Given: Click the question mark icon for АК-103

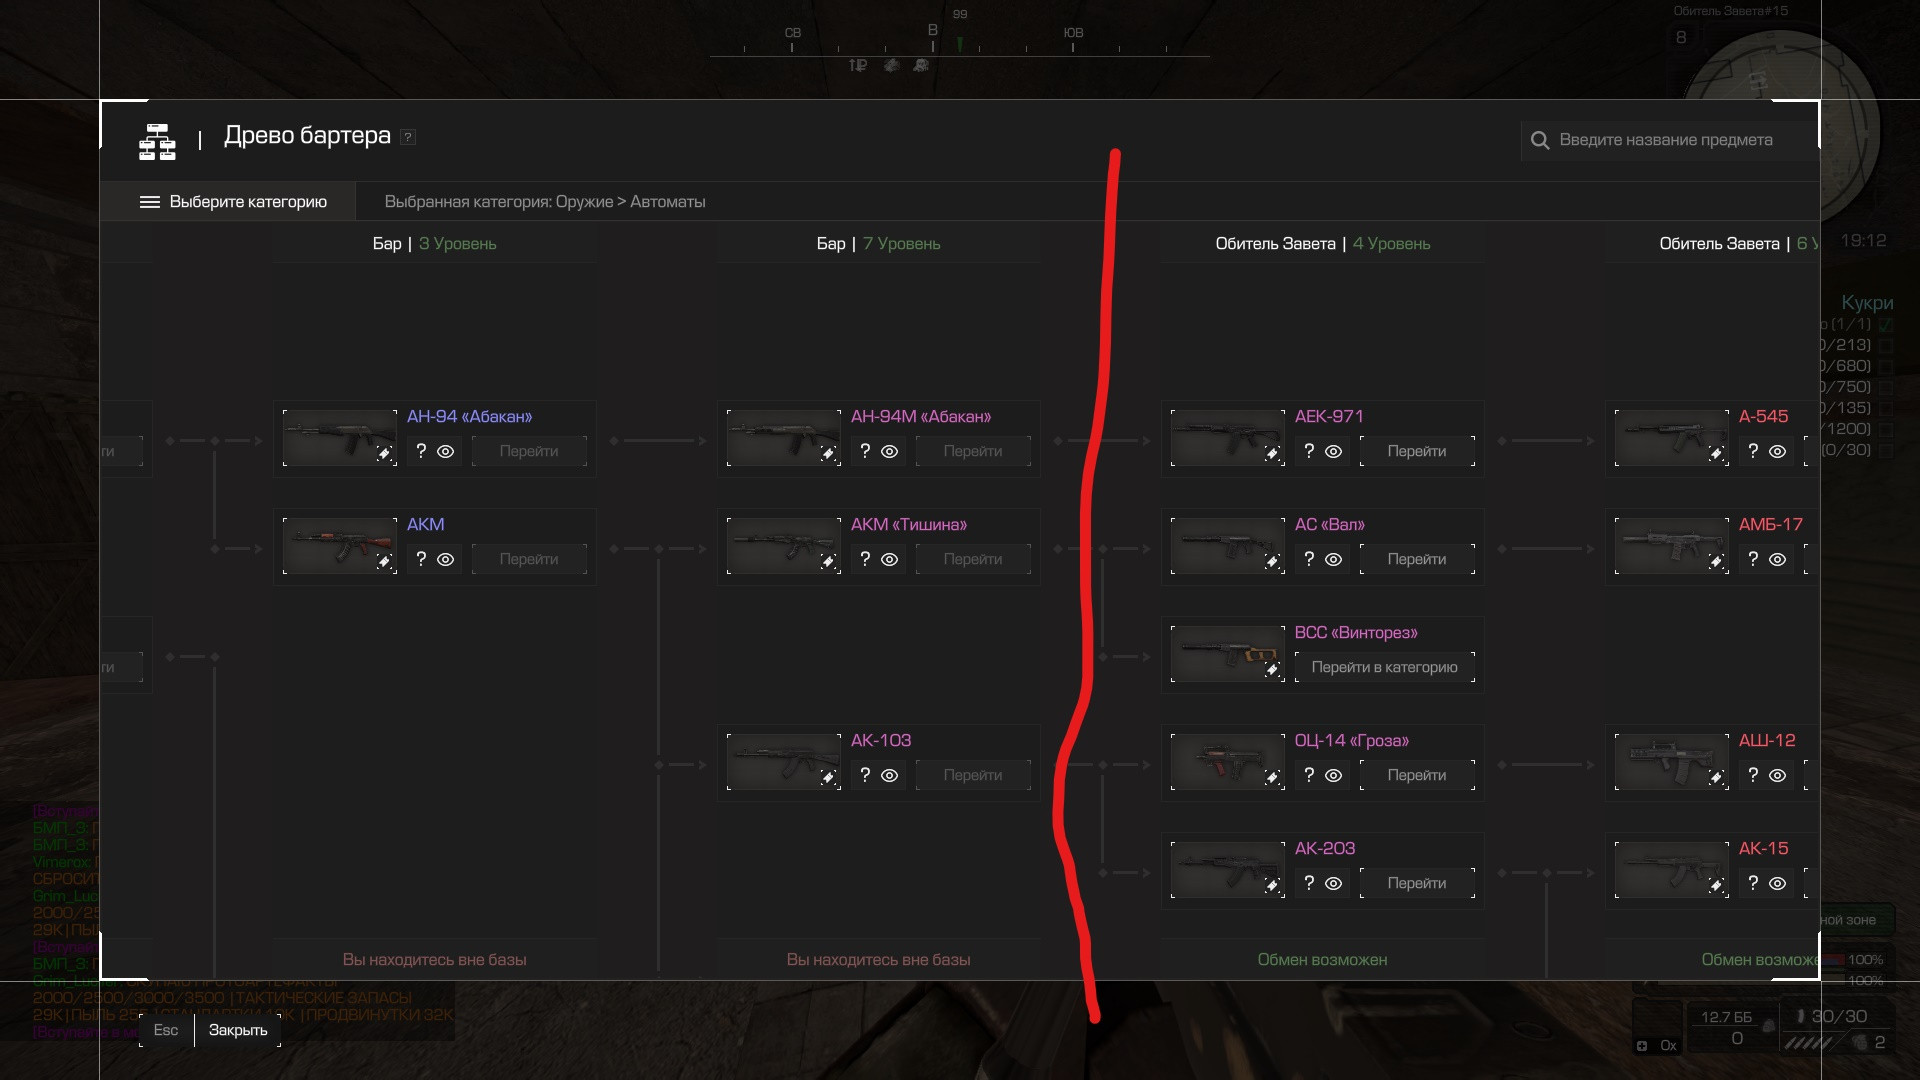Looking at the screenshot, I should point(865,775).
